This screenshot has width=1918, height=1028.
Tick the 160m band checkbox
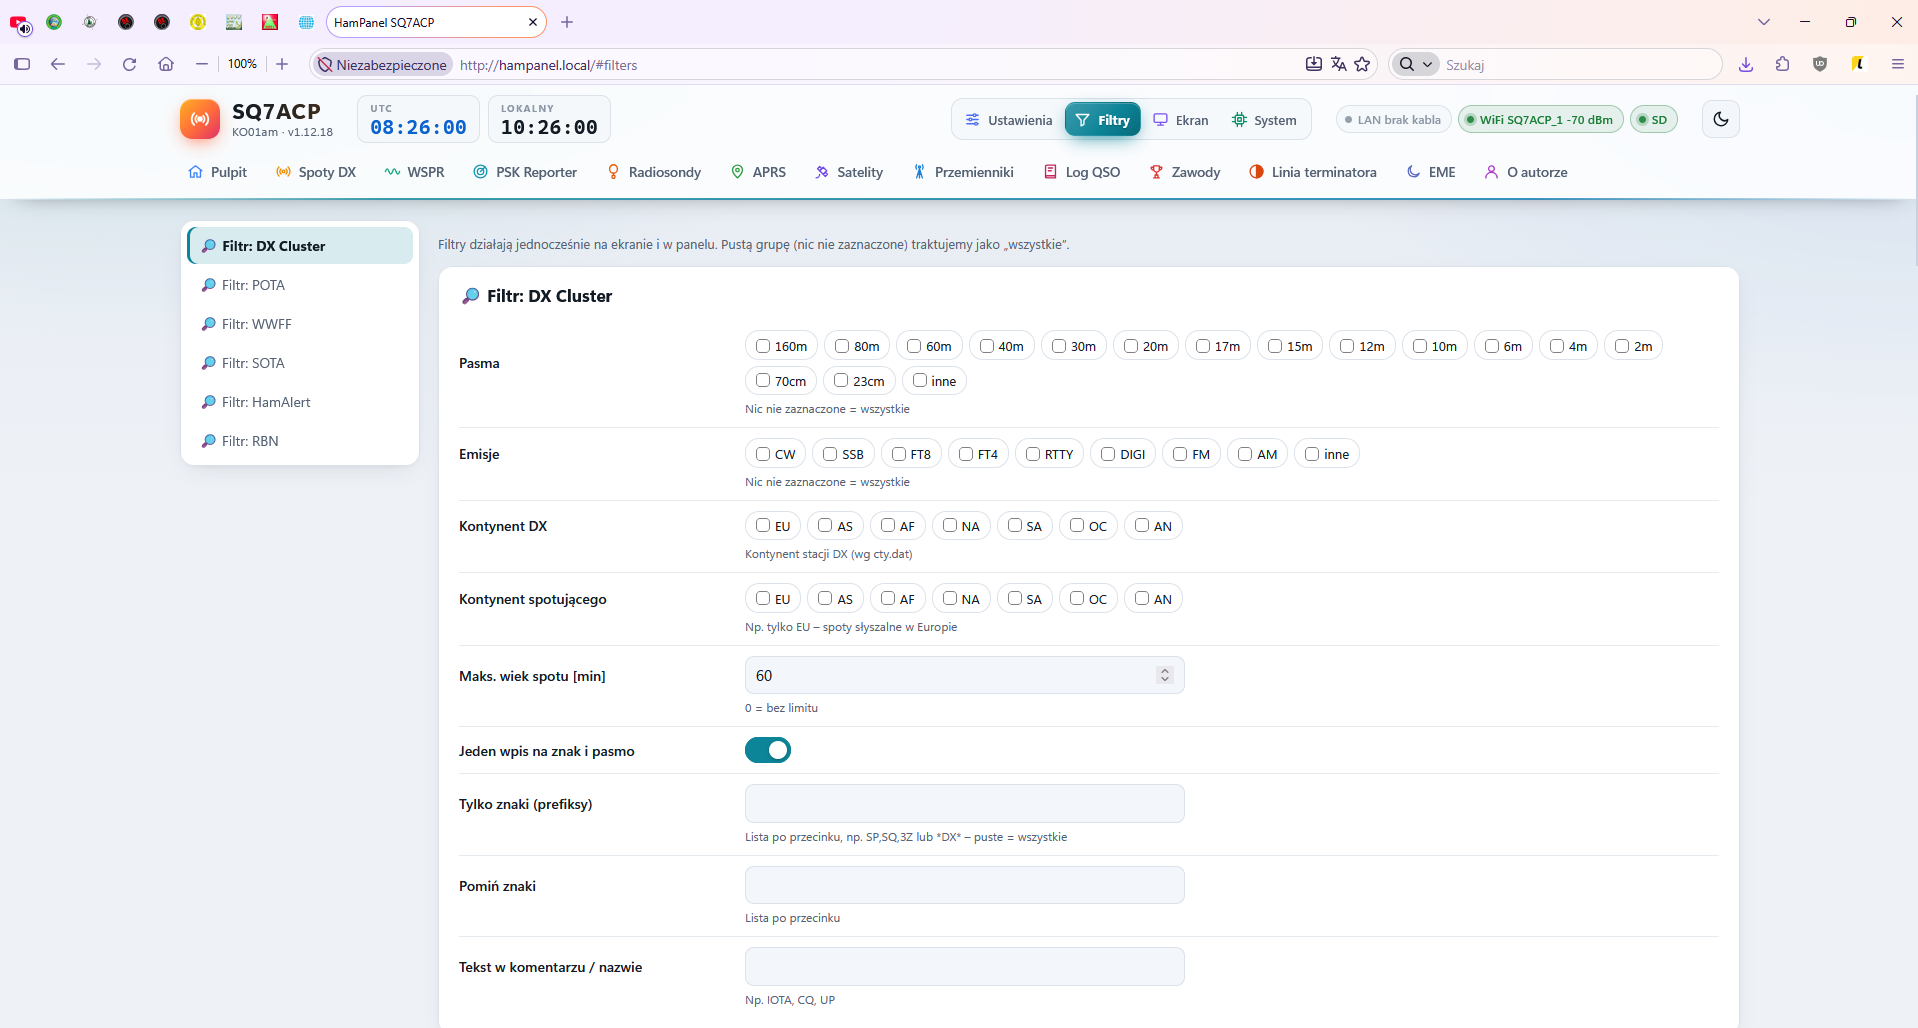[x=763, y=346]
